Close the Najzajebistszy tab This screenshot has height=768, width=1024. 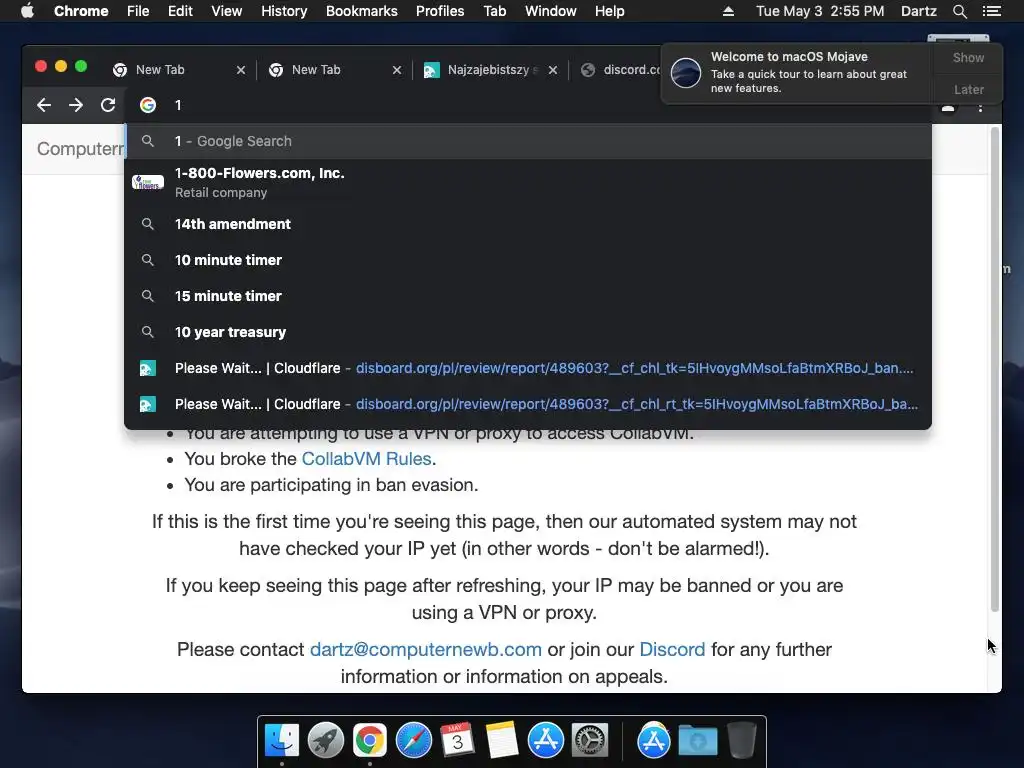pyautogui.click(x=553, y=70)
